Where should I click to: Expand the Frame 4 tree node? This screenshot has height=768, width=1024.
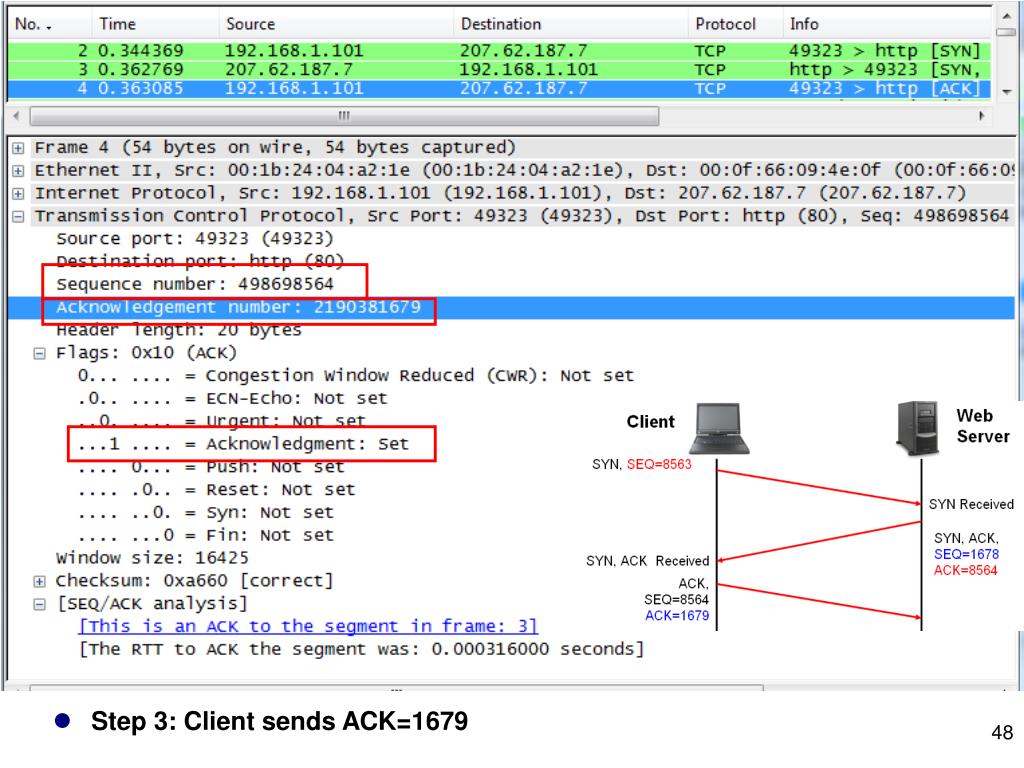tap(18, 148)
